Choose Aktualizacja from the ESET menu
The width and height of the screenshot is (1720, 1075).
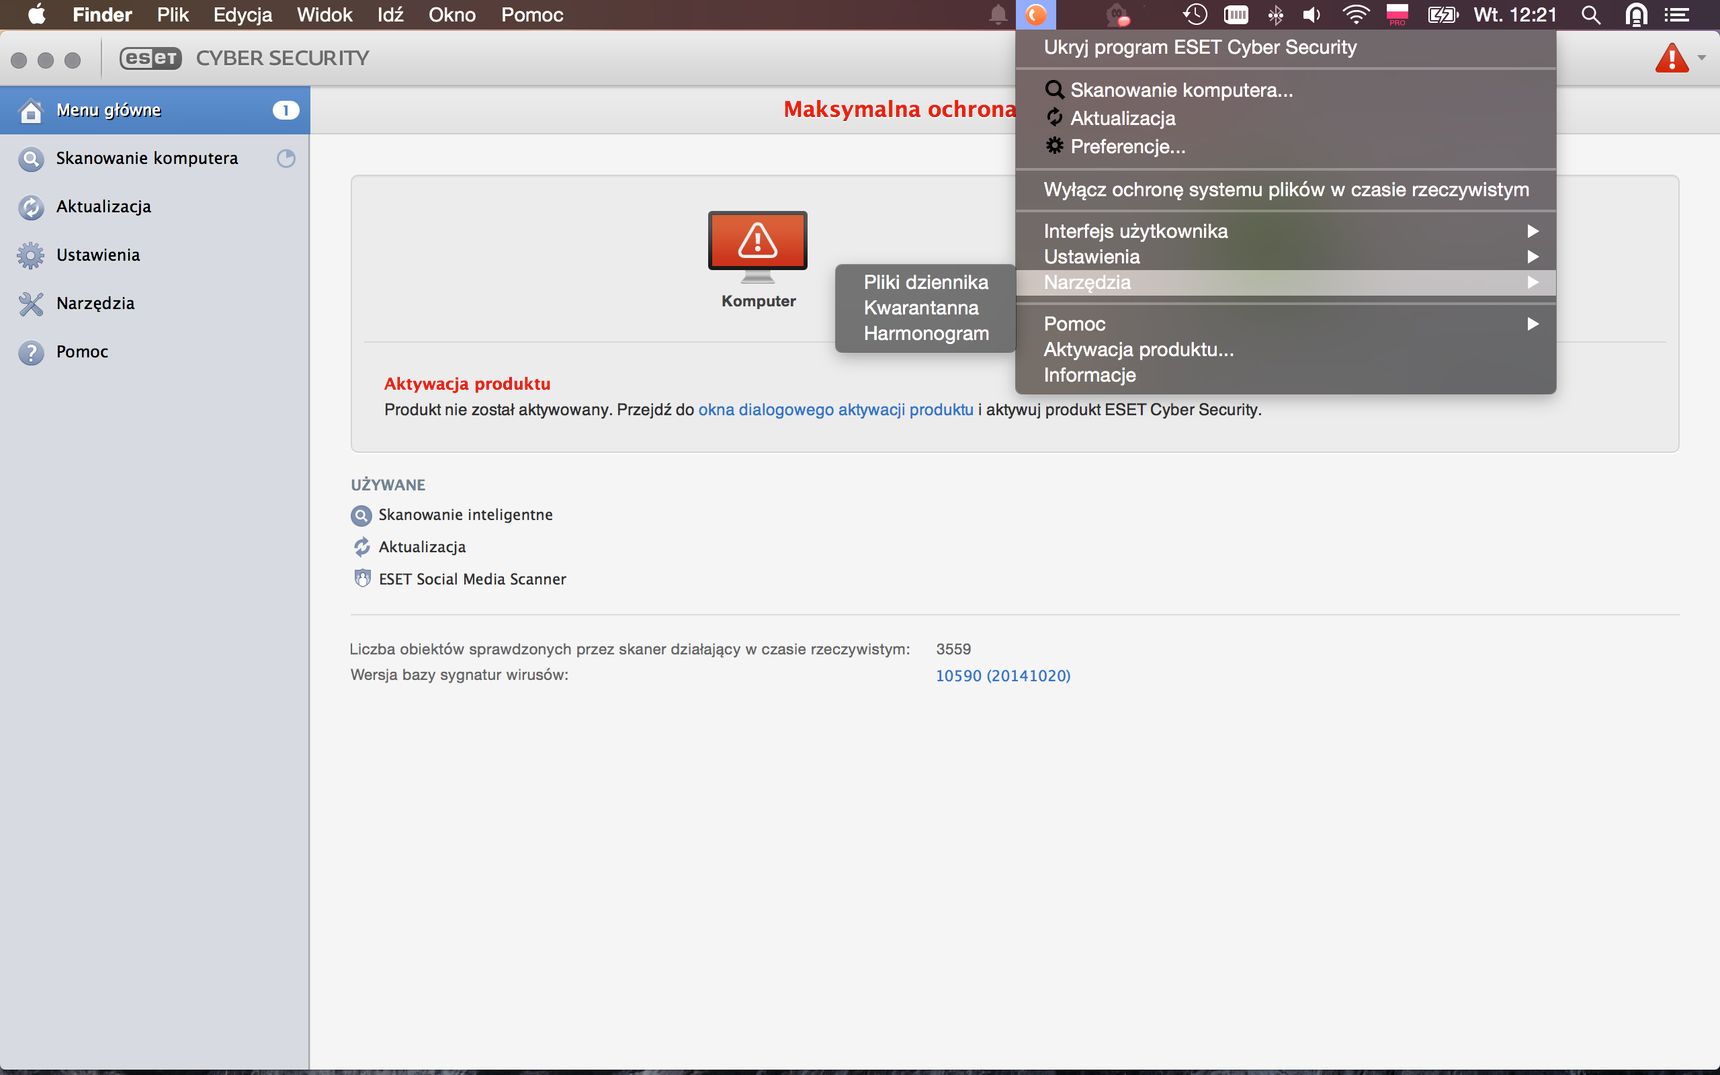[x=1286, y=118]
